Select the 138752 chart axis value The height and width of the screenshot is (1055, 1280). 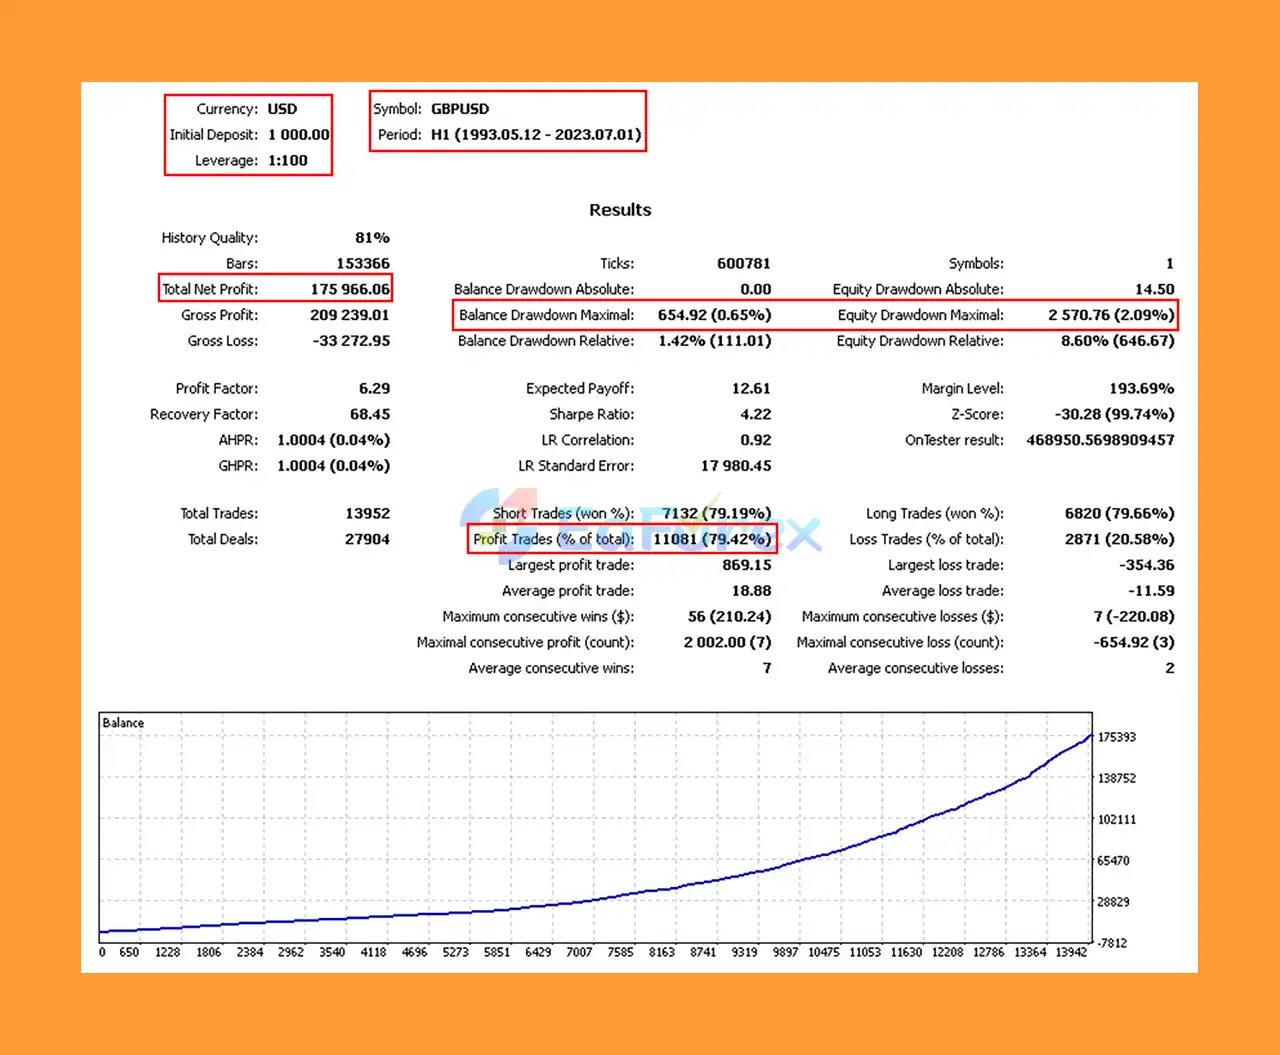pos(1117,779)
